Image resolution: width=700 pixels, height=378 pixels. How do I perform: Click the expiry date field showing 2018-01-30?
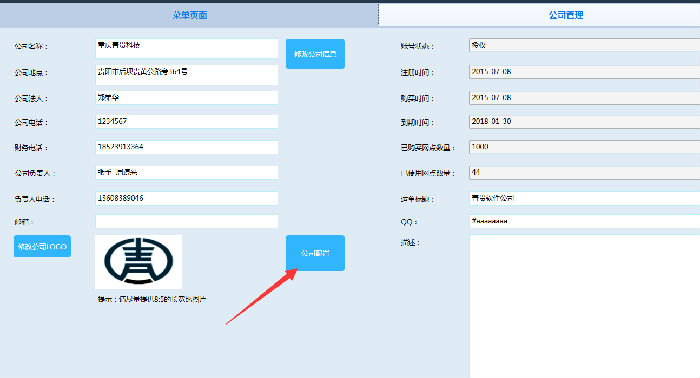(584, 122)
